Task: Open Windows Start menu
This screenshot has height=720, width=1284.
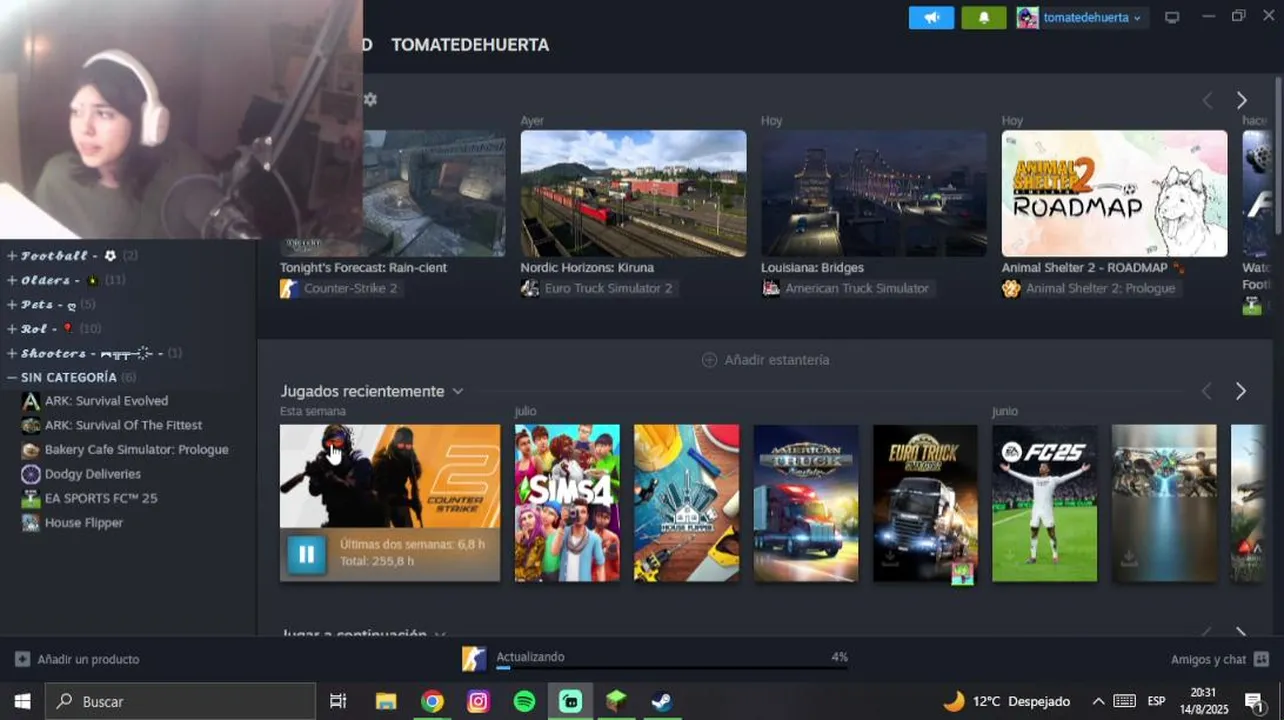Action: pos(22,701)
